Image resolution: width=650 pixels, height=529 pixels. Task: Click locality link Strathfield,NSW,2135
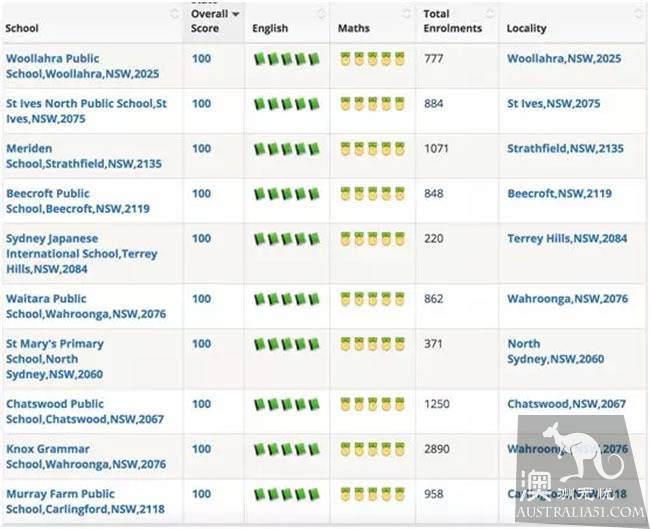565,148
